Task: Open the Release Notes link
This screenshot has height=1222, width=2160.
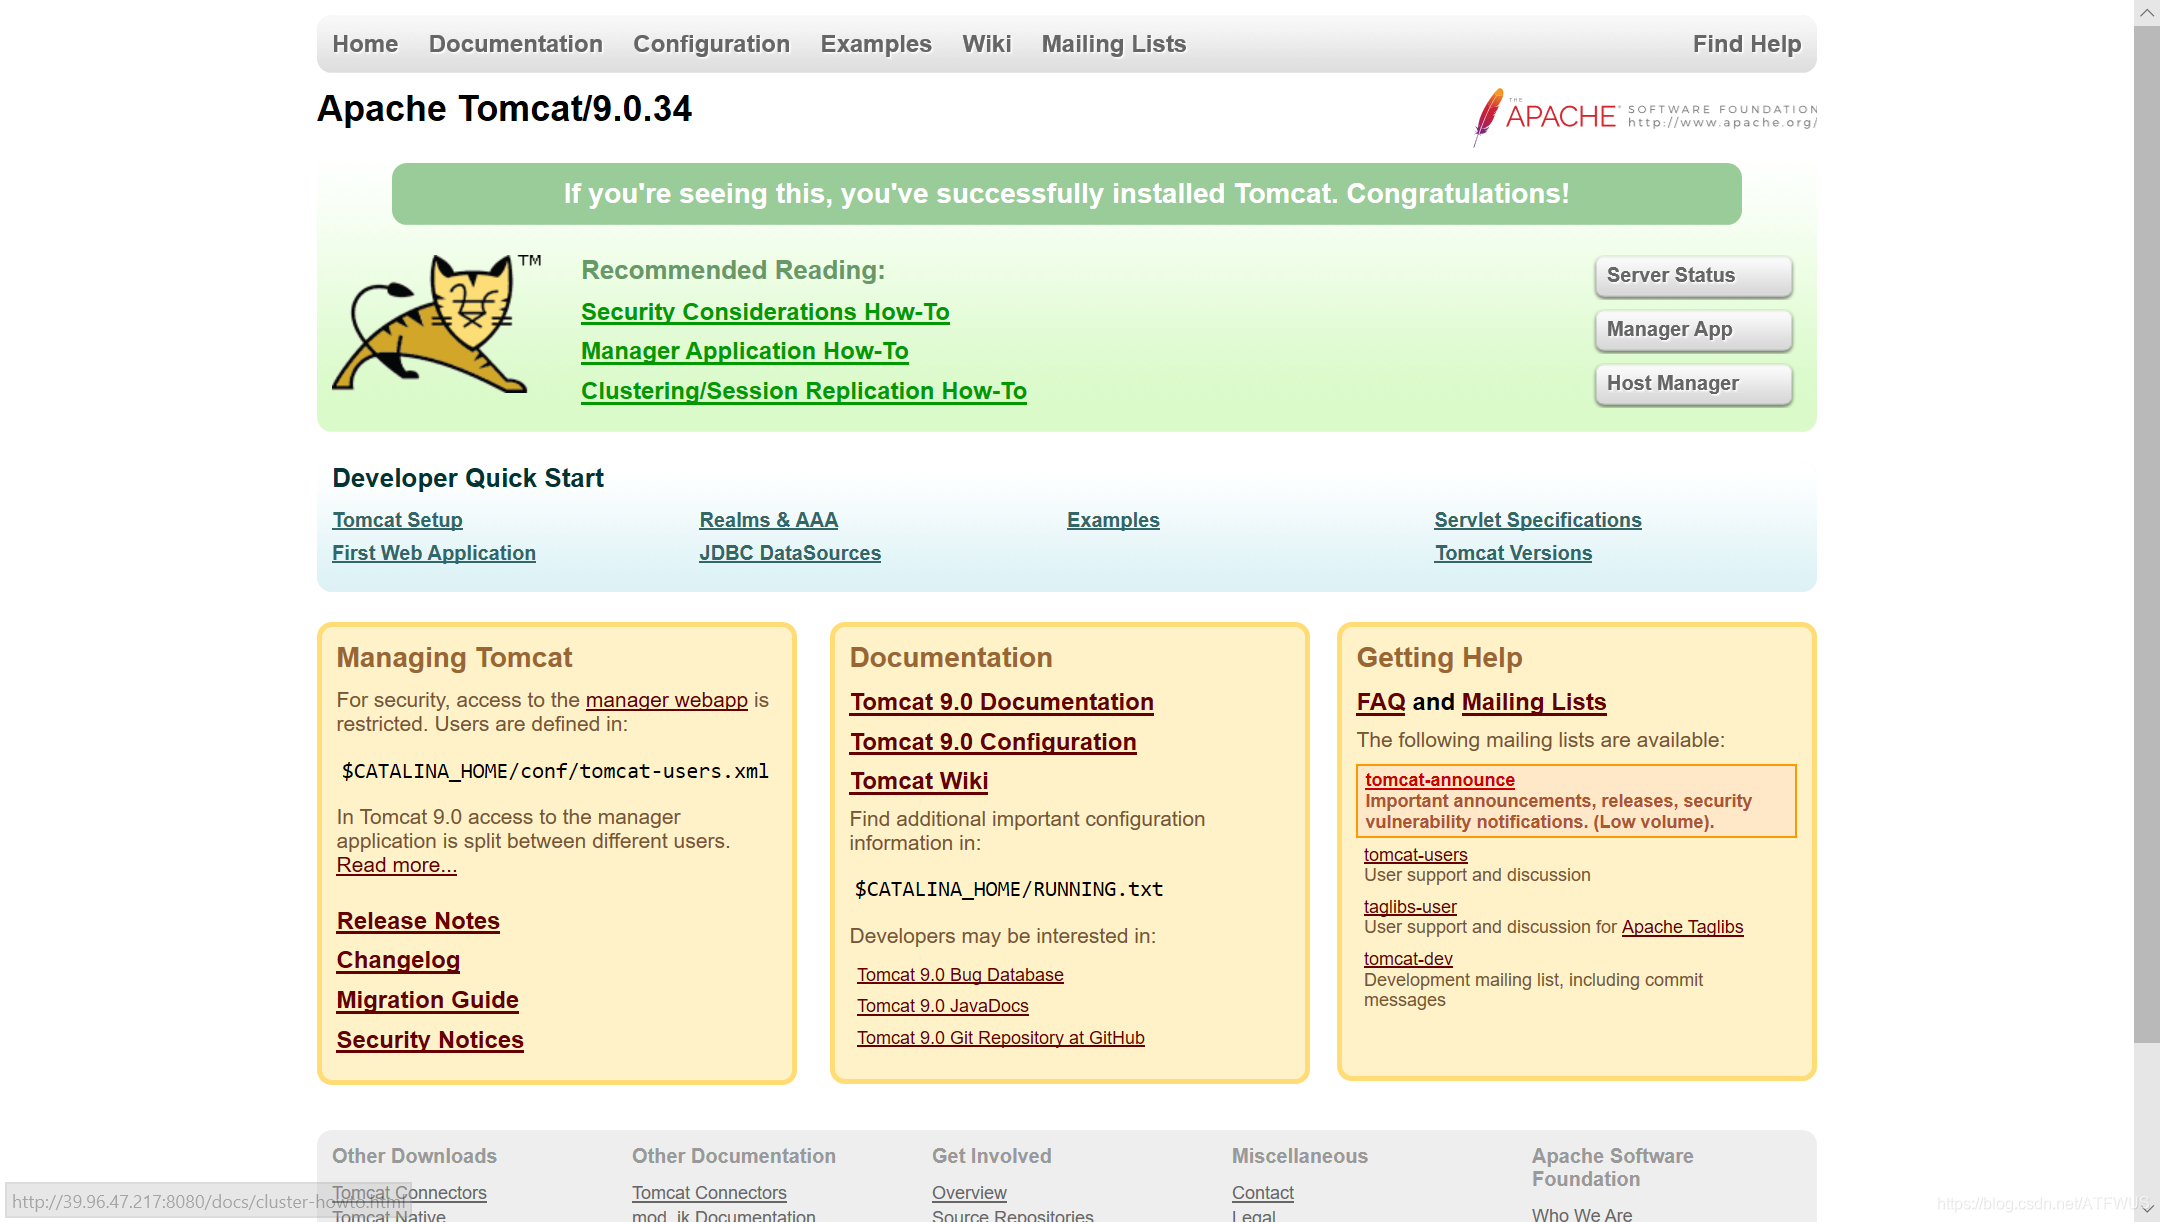Action: coord(418,921)
